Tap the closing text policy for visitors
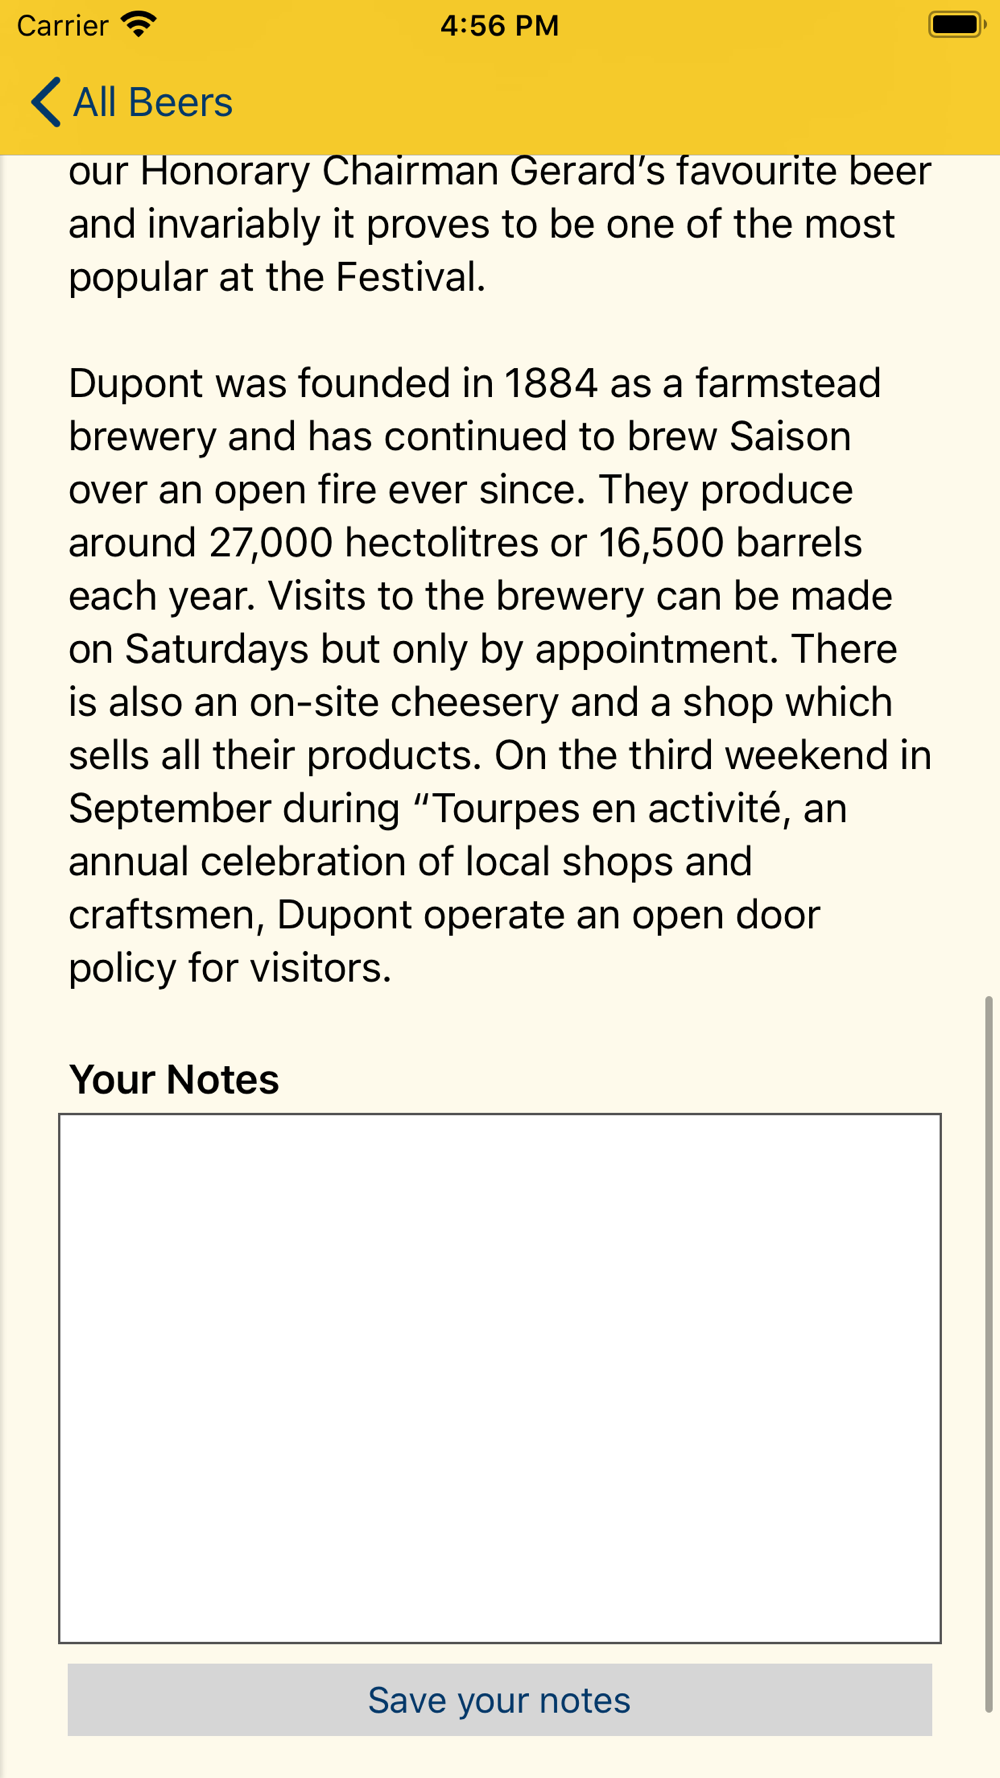Screen dimensions: 1000x1778 click(229, 967)
